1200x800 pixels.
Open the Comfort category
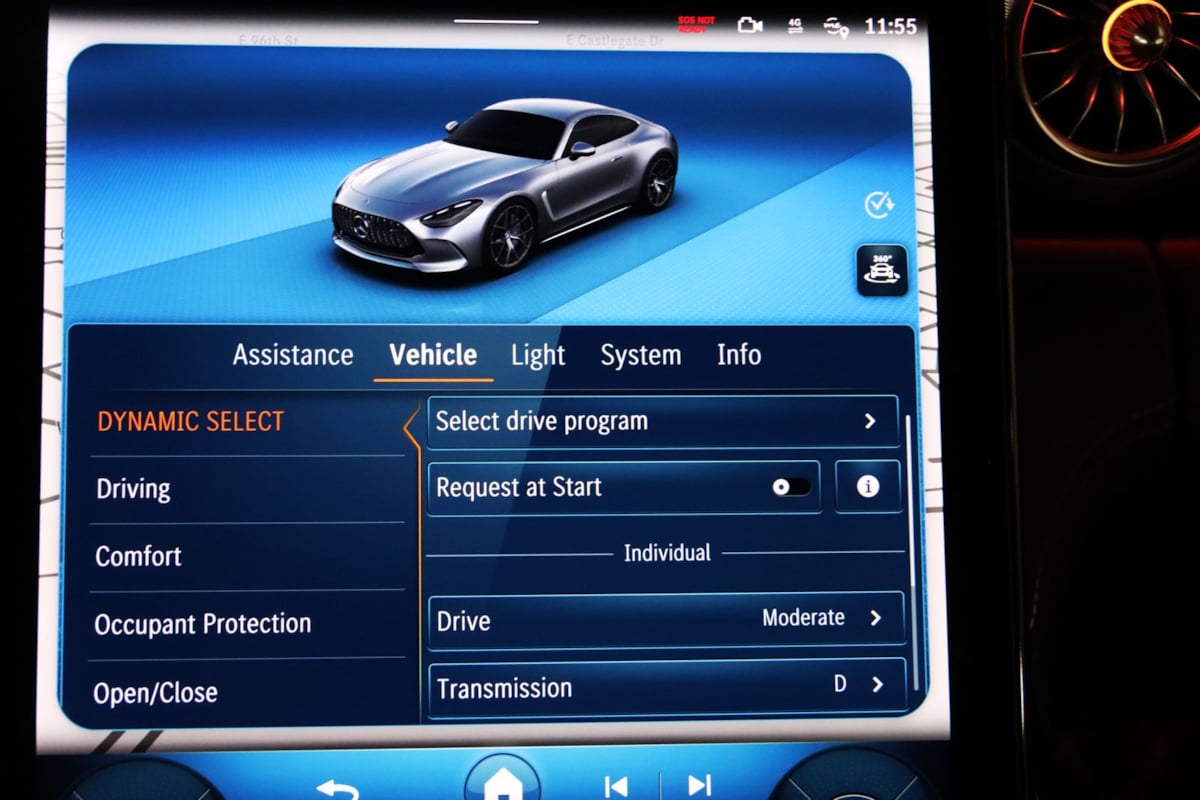tap(247, 556)
